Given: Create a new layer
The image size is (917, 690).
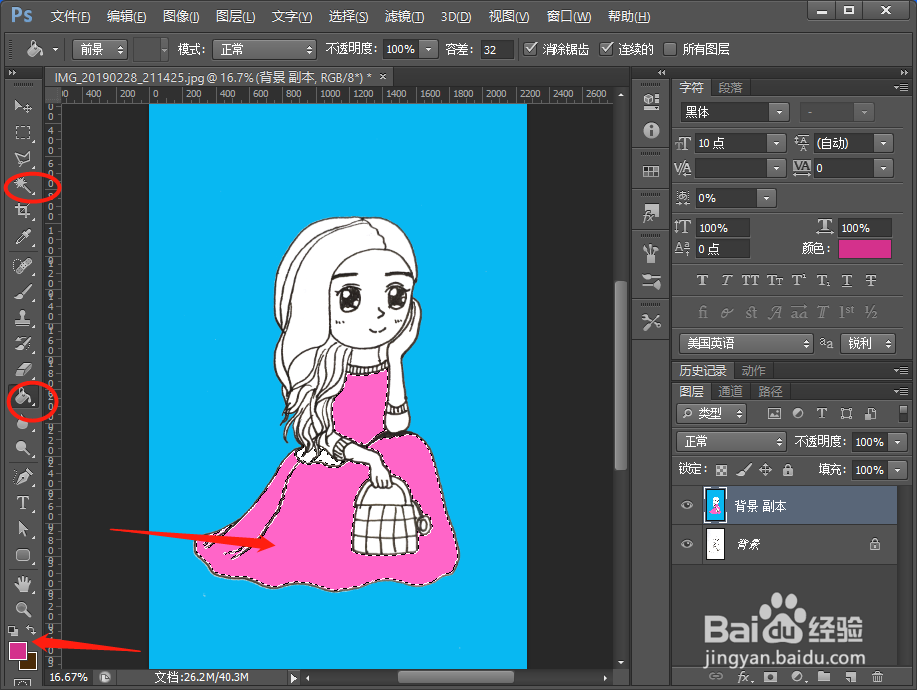Looking at the screenshot, I should pyautogui.click(x=850, y=677).
